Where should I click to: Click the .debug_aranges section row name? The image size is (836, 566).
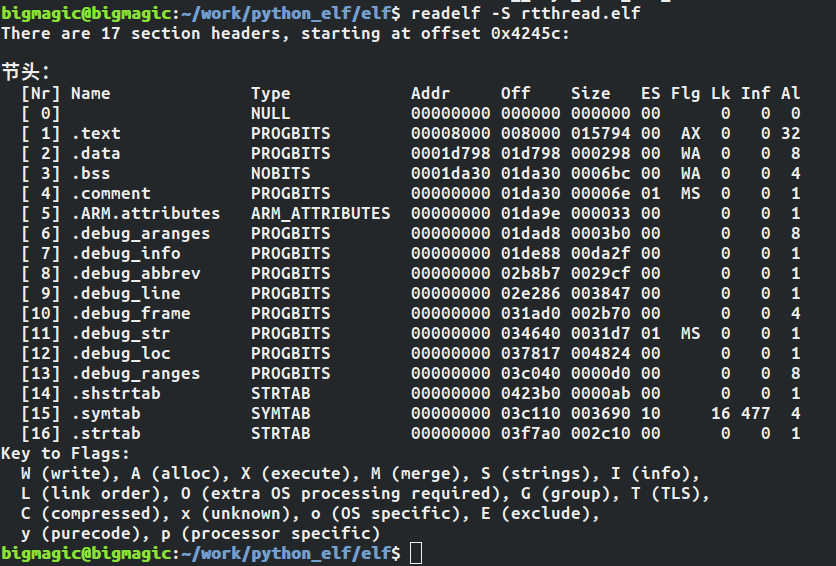[x=136, y=234]
